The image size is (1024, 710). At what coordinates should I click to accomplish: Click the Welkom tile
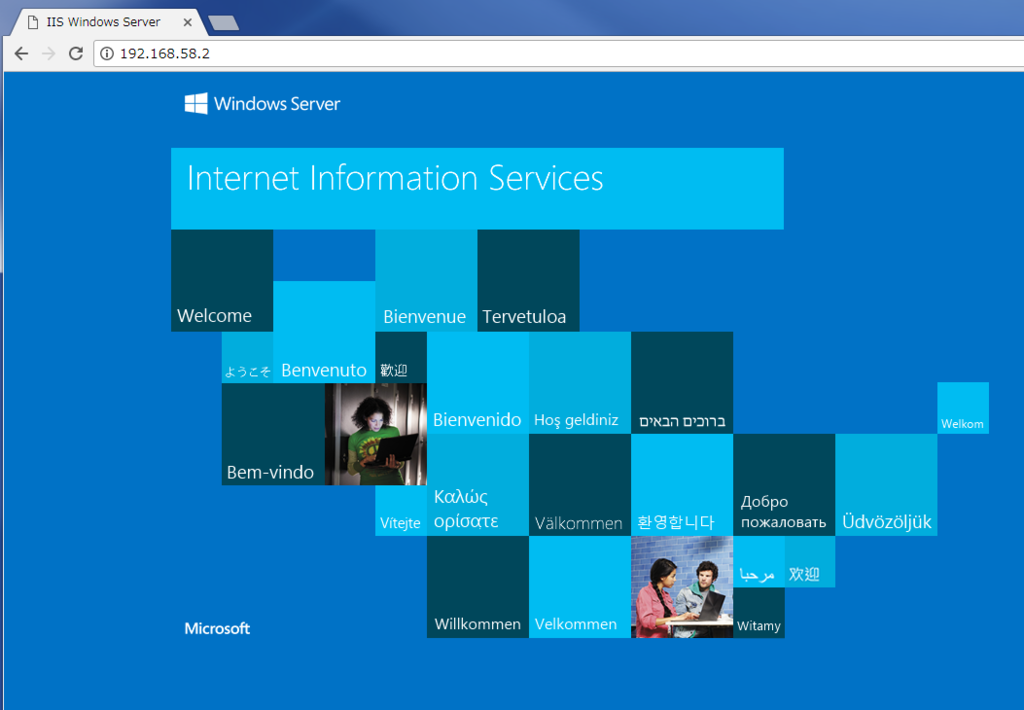tap(963, 408)
